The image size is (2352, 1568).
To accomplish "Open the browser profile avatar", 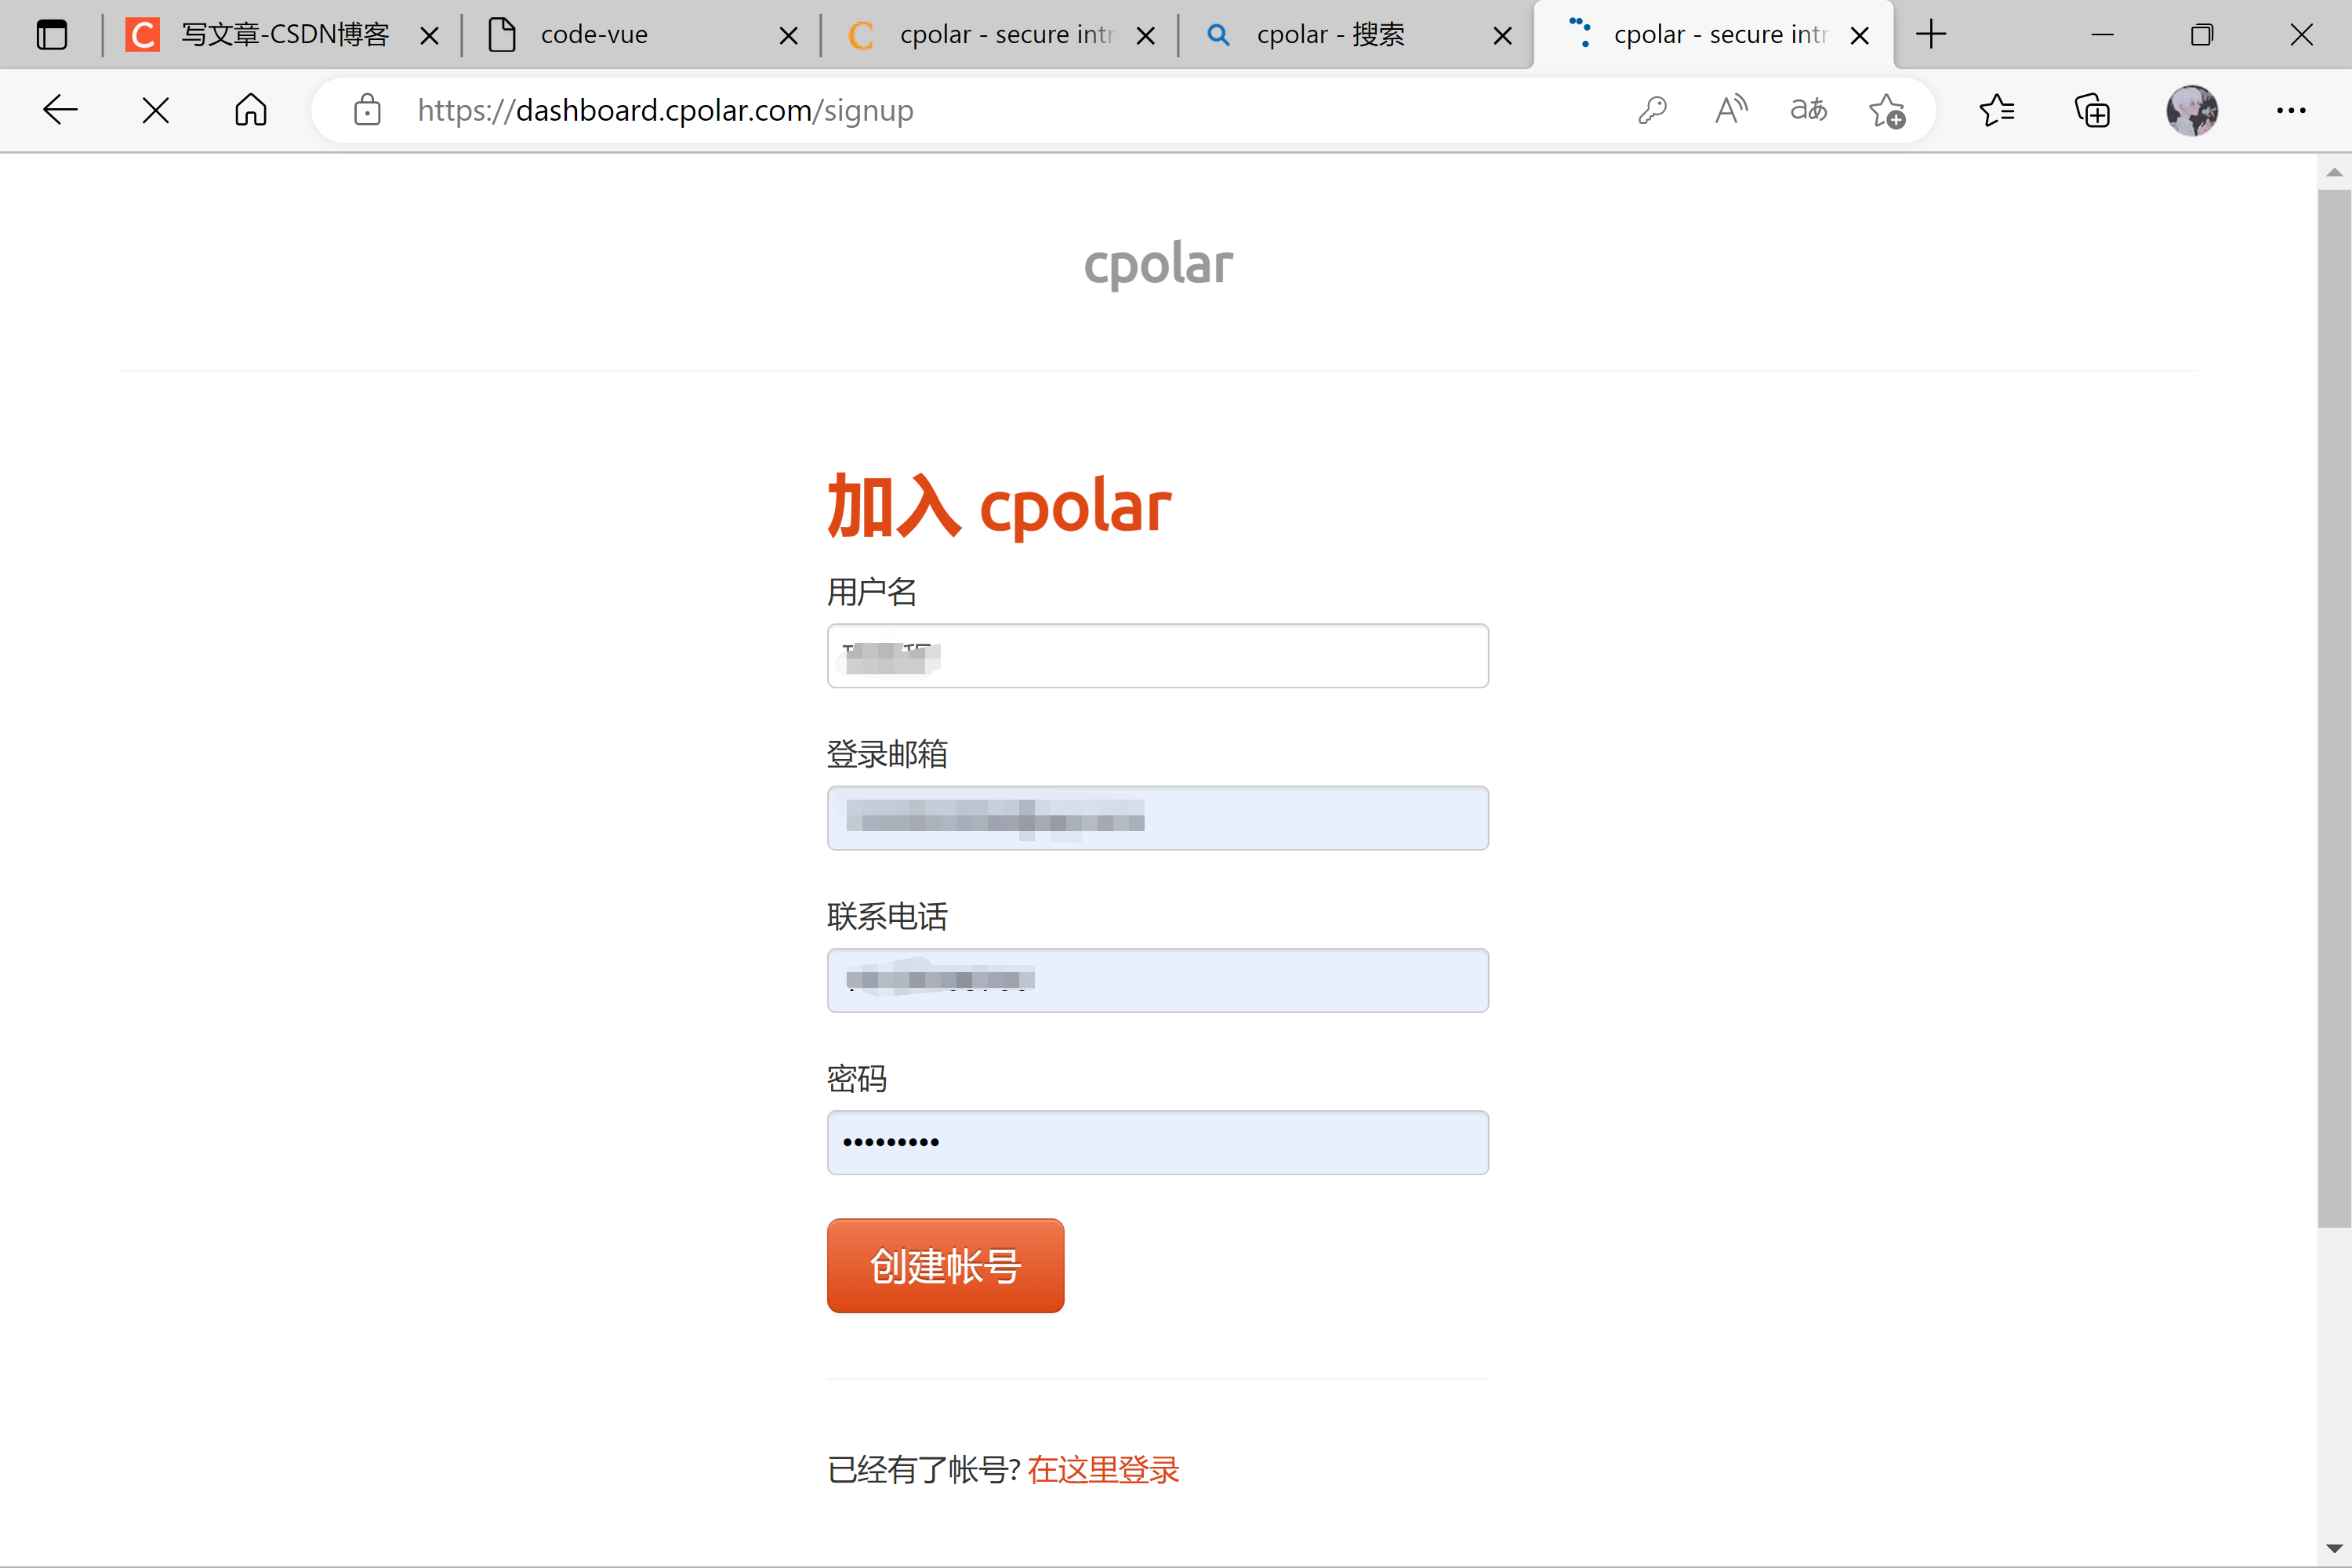I will point(2191,110).
